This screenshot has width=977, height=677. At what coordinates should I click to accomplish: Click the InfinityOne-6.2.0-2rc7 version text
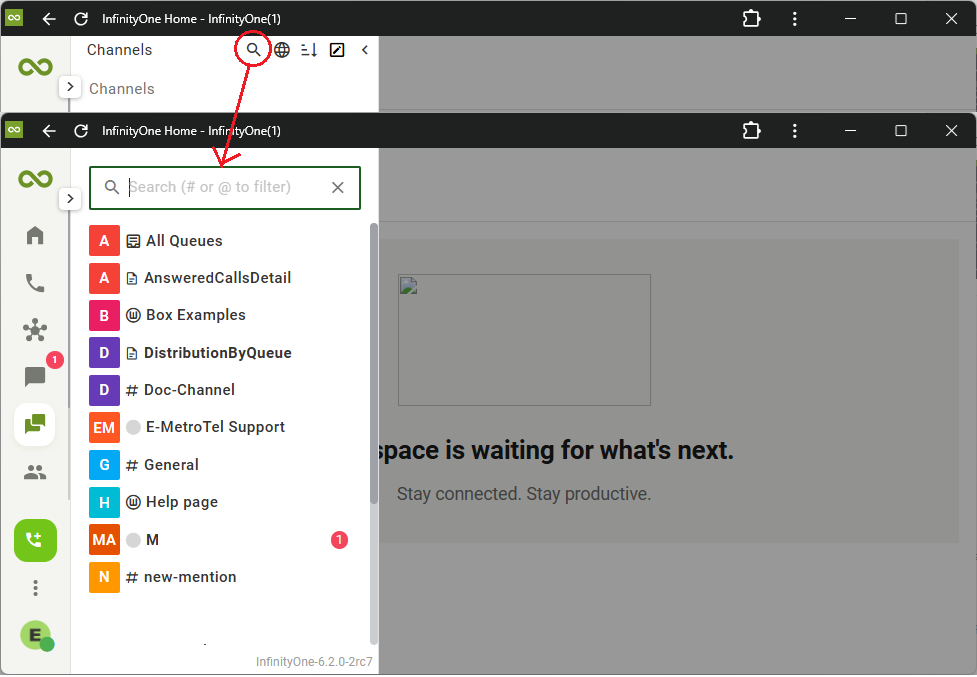coord(314,661)
